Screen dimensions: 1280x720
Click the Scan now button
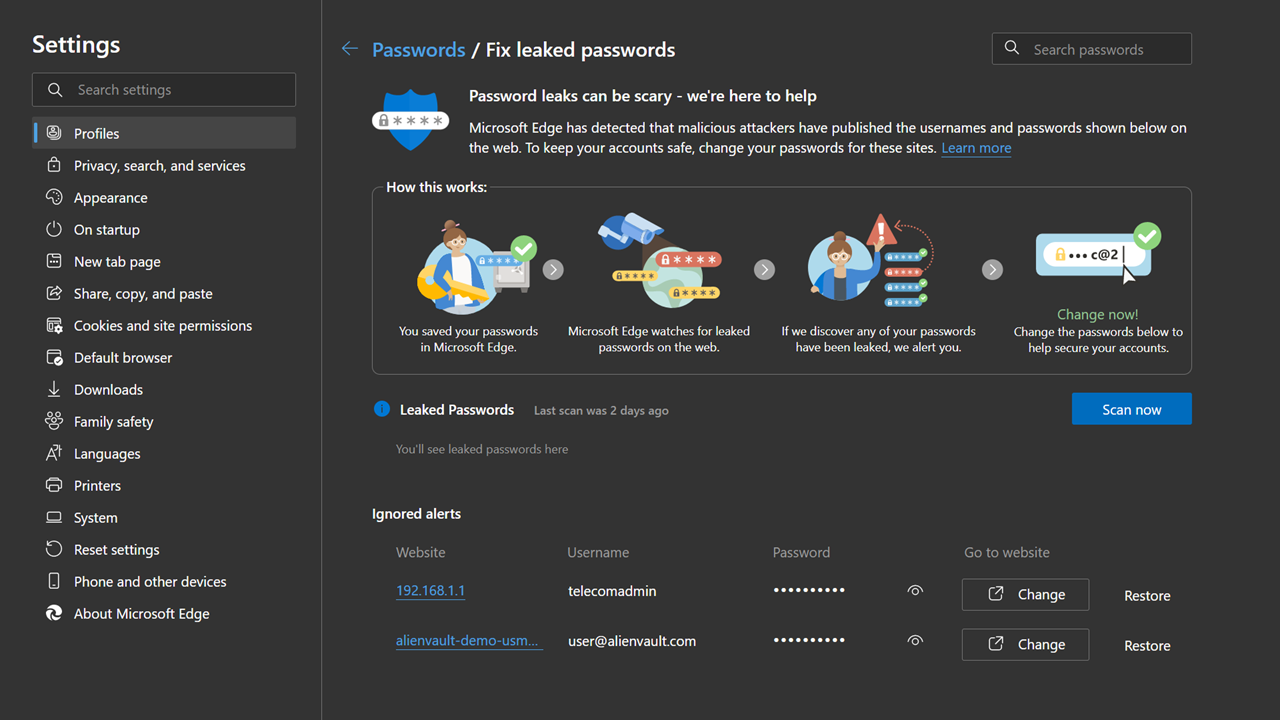1131,409
